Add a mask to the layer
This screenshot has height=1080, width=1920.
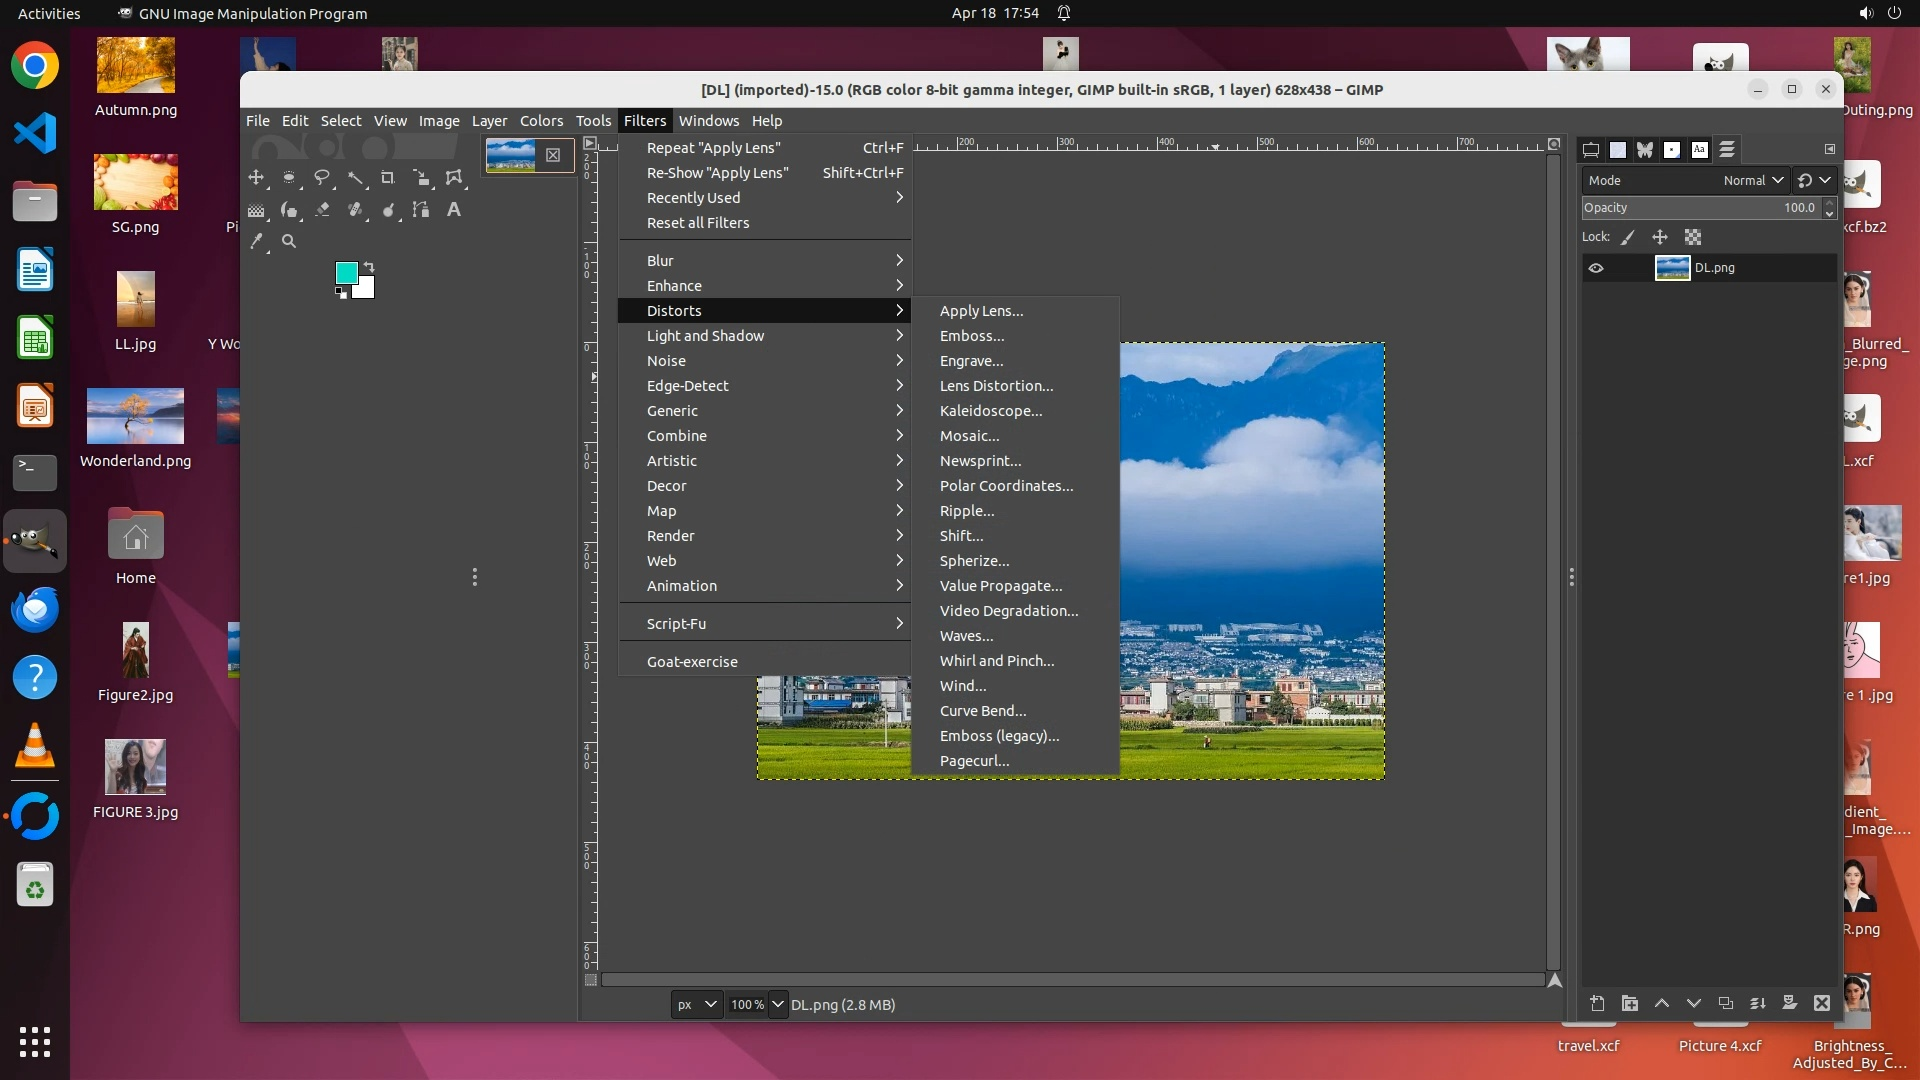(x=1790, y=1003)
